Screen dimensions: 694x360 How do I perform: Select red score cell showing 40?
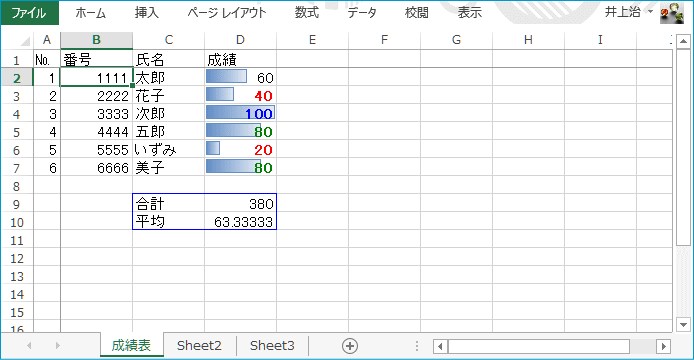(240, 96)
